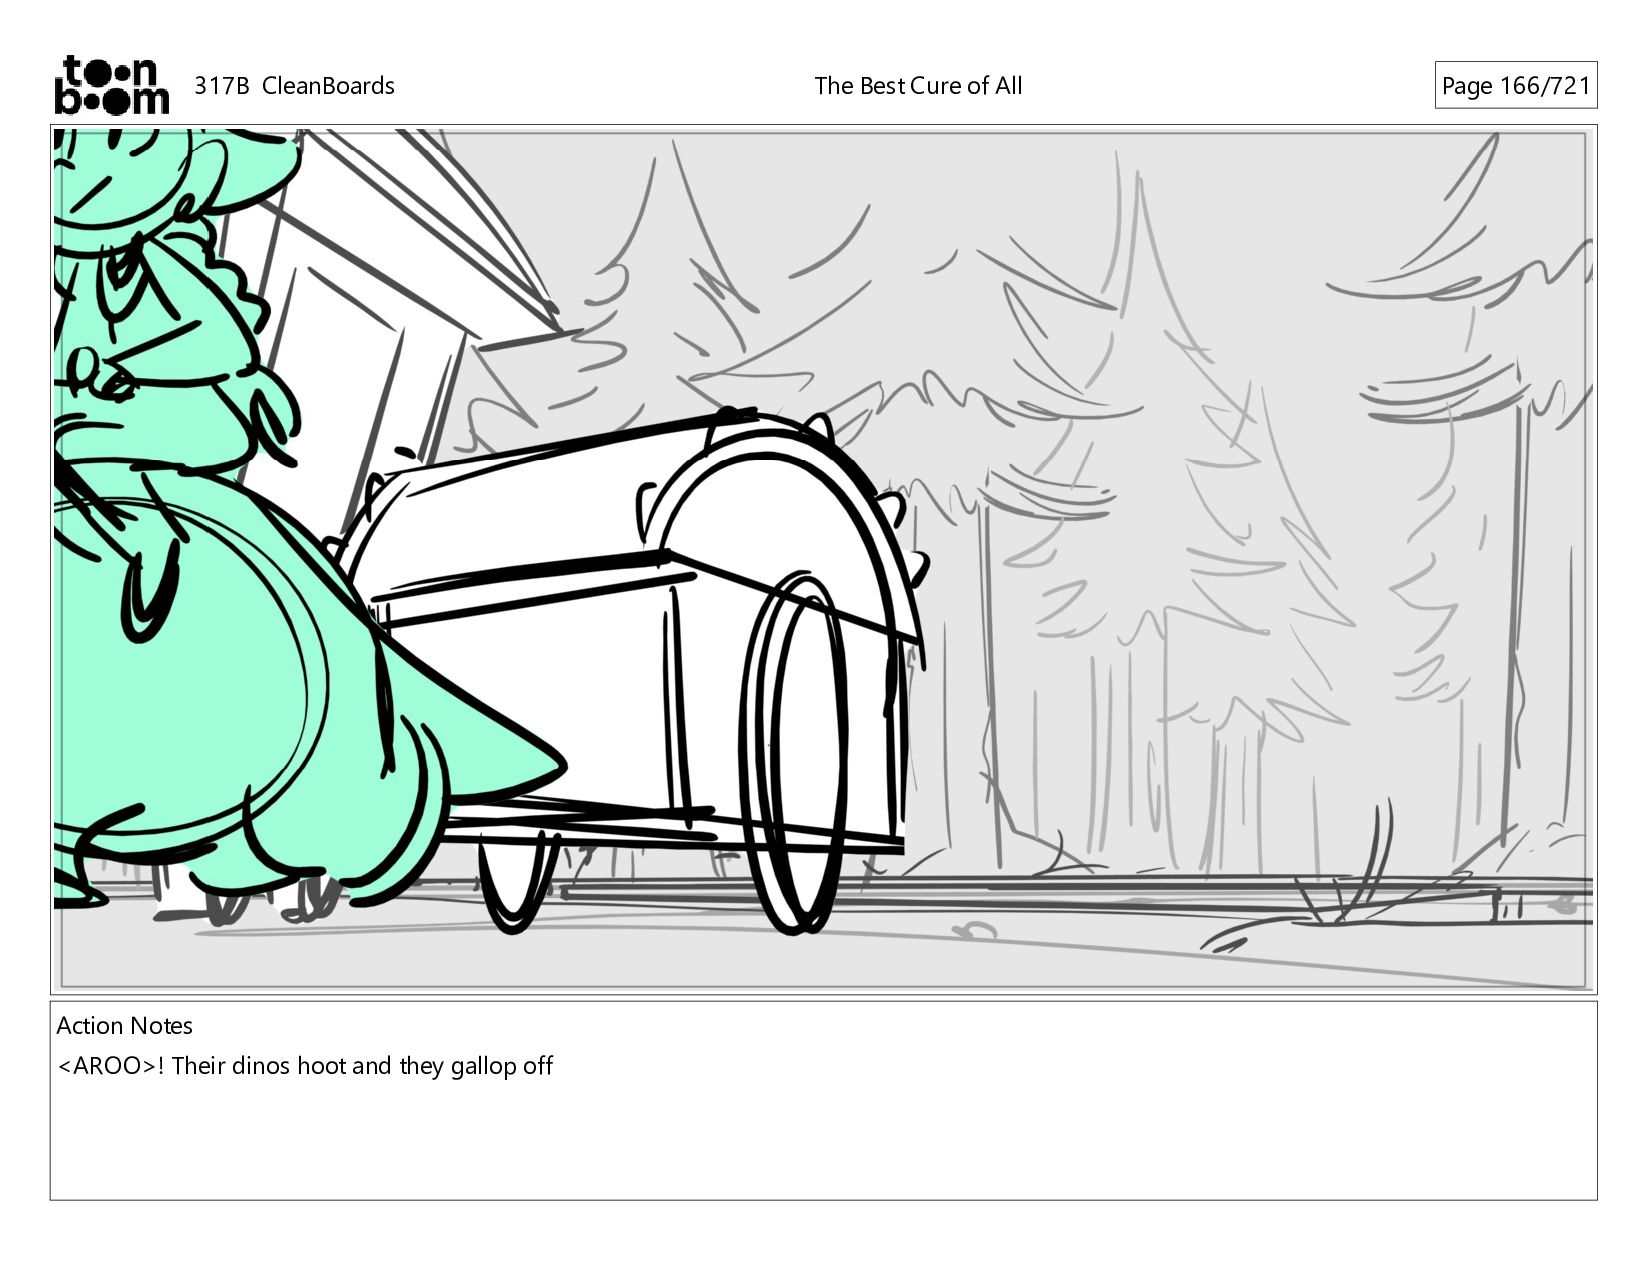Click the note '<AROO>! Their dinos hoot and they gallop off'
1650x1275 pixels.
point(305,1066)
